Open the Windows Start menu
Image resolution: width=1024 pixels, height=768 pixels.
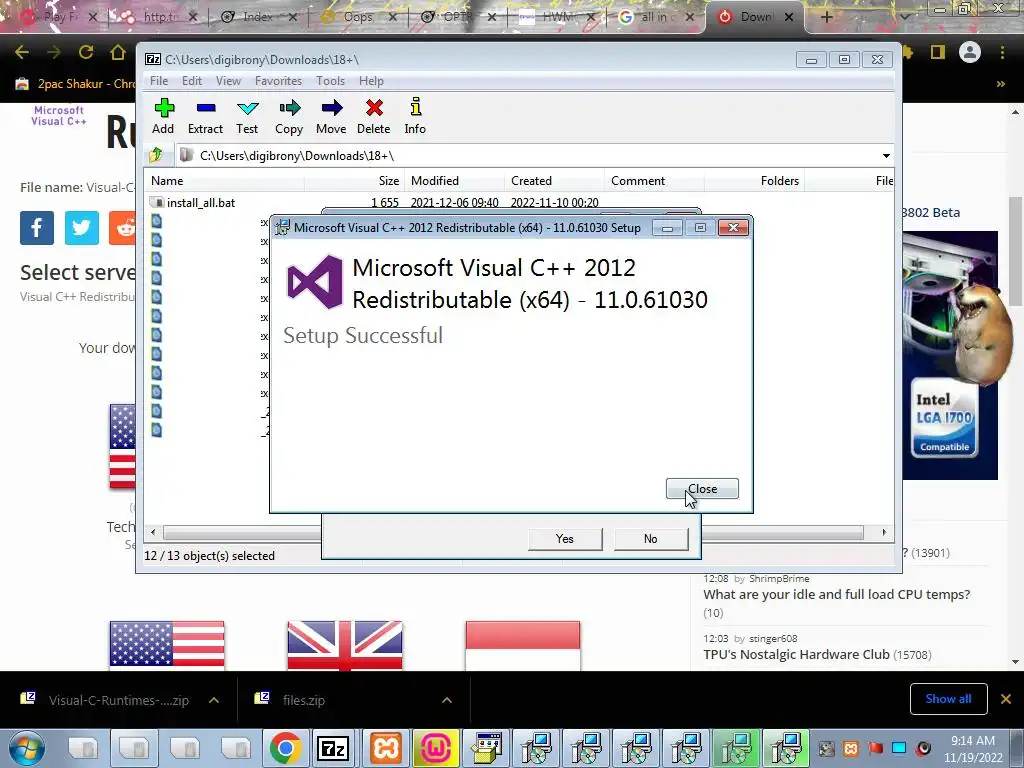click(26, 748)
